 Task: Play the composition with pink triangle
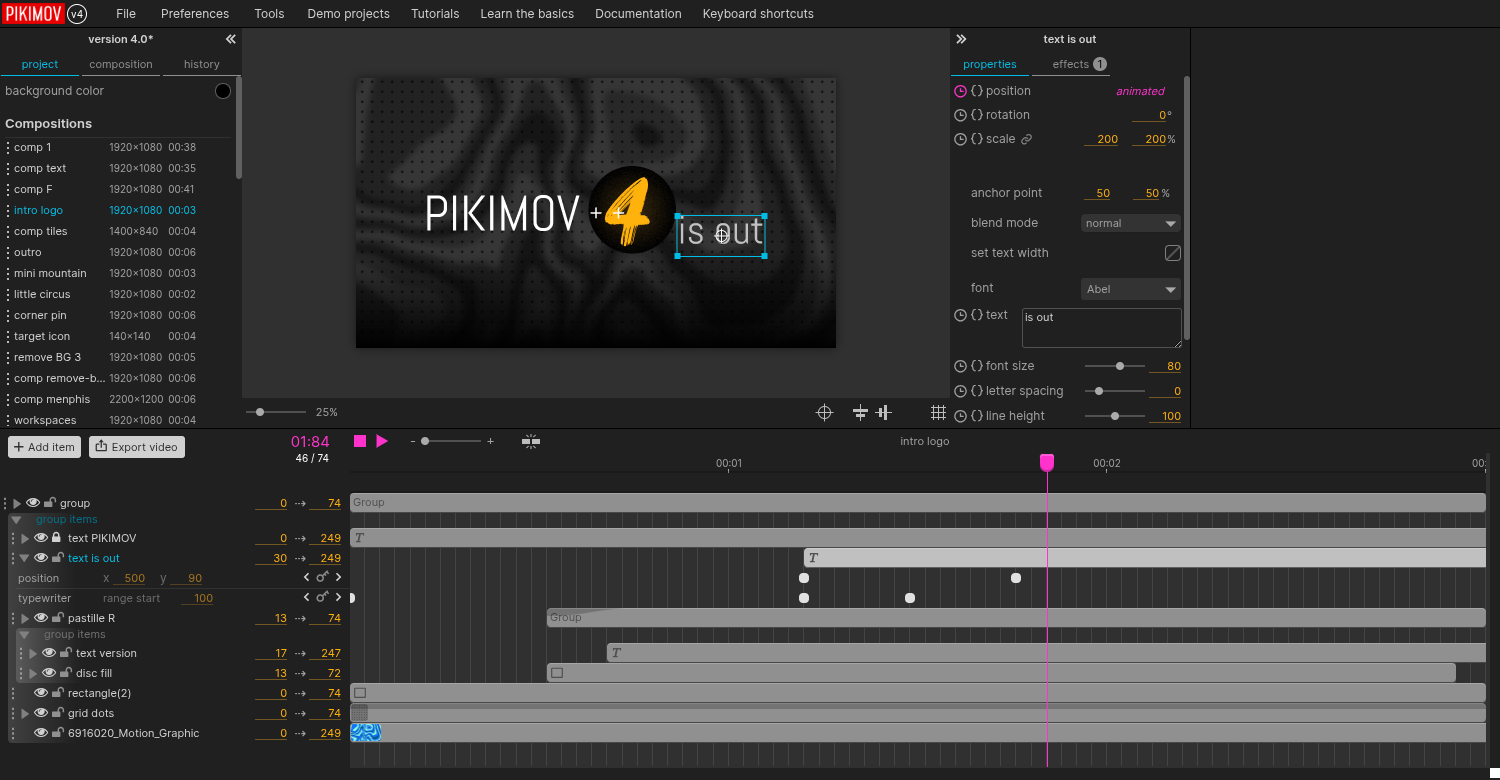point(382,441)
